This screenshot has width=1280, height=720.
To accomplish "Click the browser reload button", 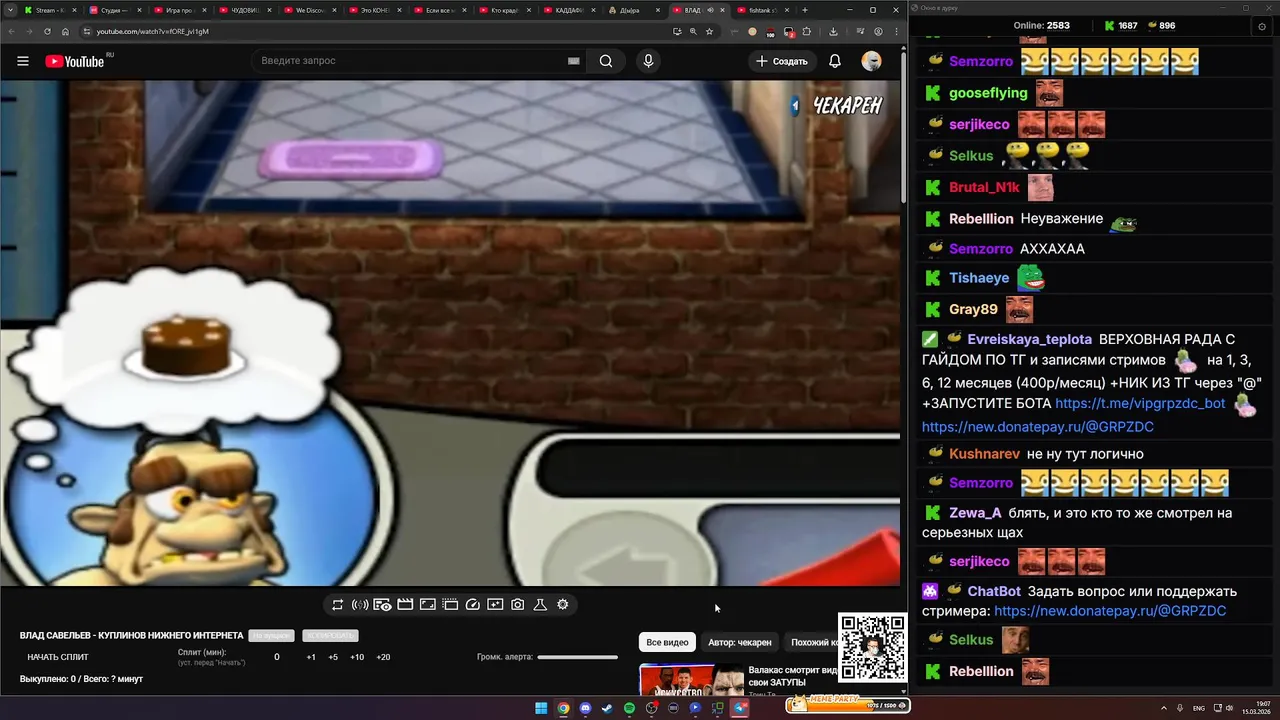I will click(x=47, y=31).
